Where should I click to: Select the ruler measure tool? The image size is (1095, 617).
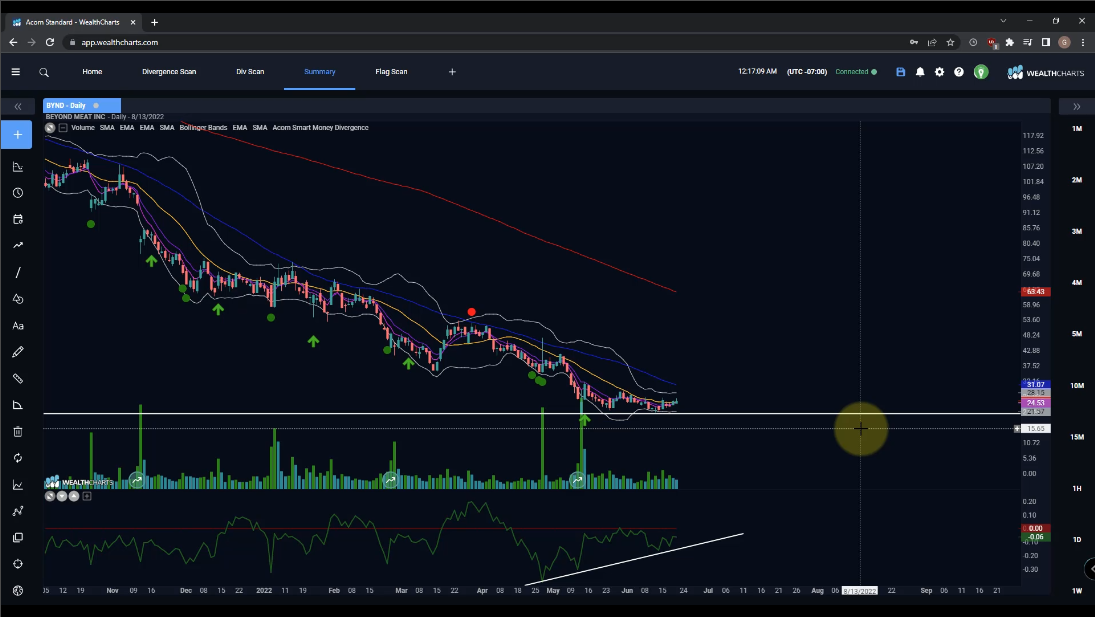[x=17, y=378]
